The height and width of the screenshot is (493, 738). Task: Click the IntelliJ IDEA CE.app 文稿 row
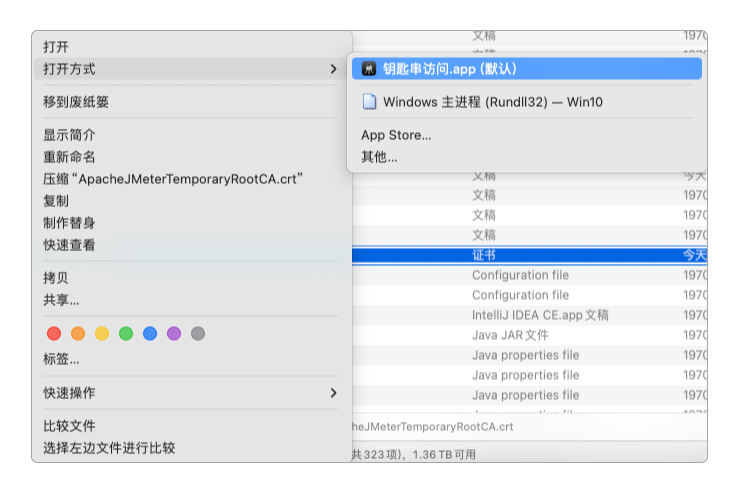click(529, 315)
